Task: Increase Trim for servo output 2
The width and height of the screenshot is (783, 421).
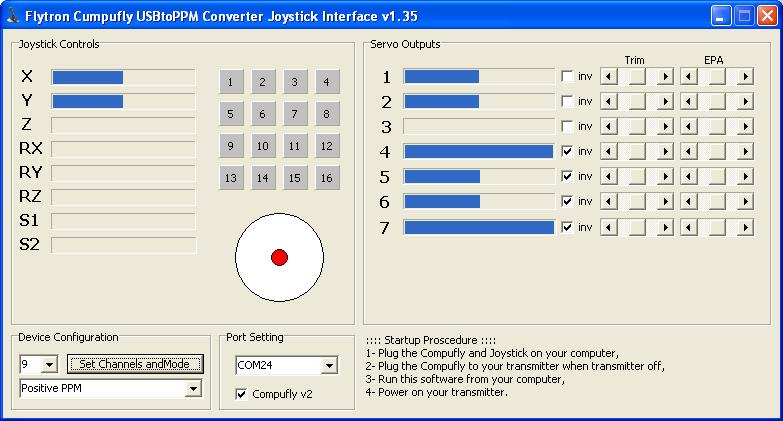Action: [665, 101]
